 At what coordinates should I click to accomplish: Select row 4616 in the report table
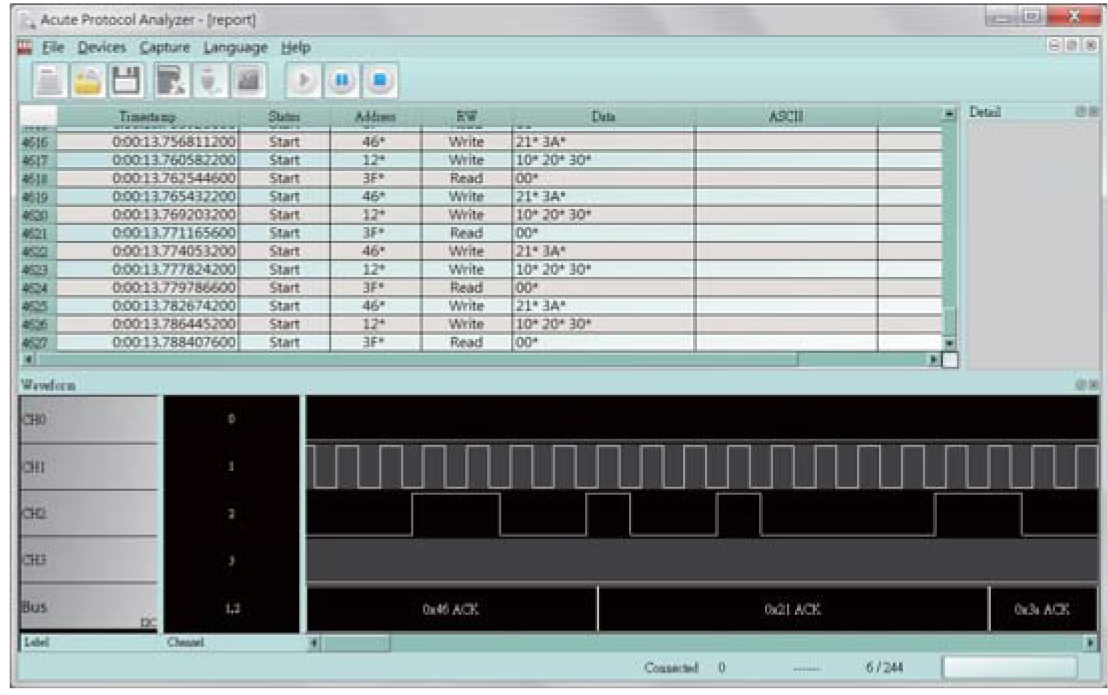coord(481,142)
